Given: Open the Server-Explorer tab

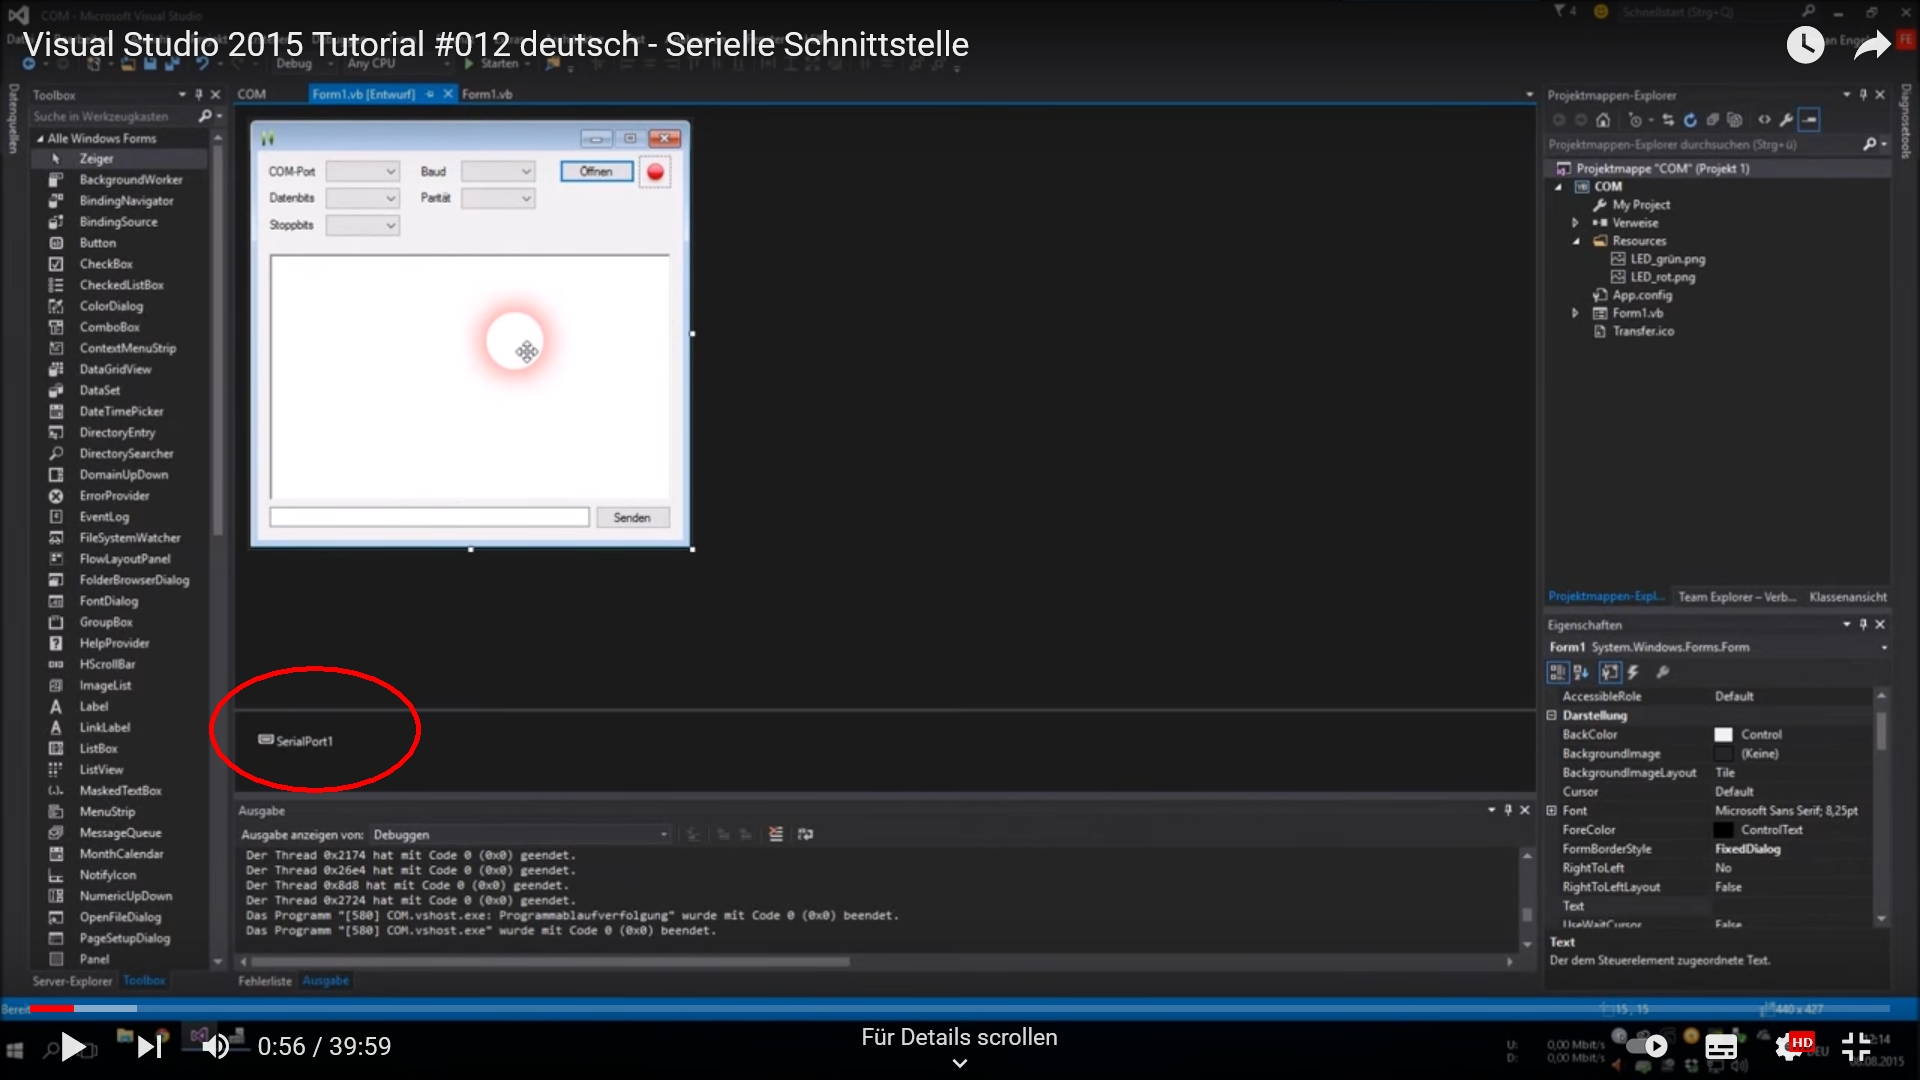Looking at the screenshot, I should (x=72, y=981).
